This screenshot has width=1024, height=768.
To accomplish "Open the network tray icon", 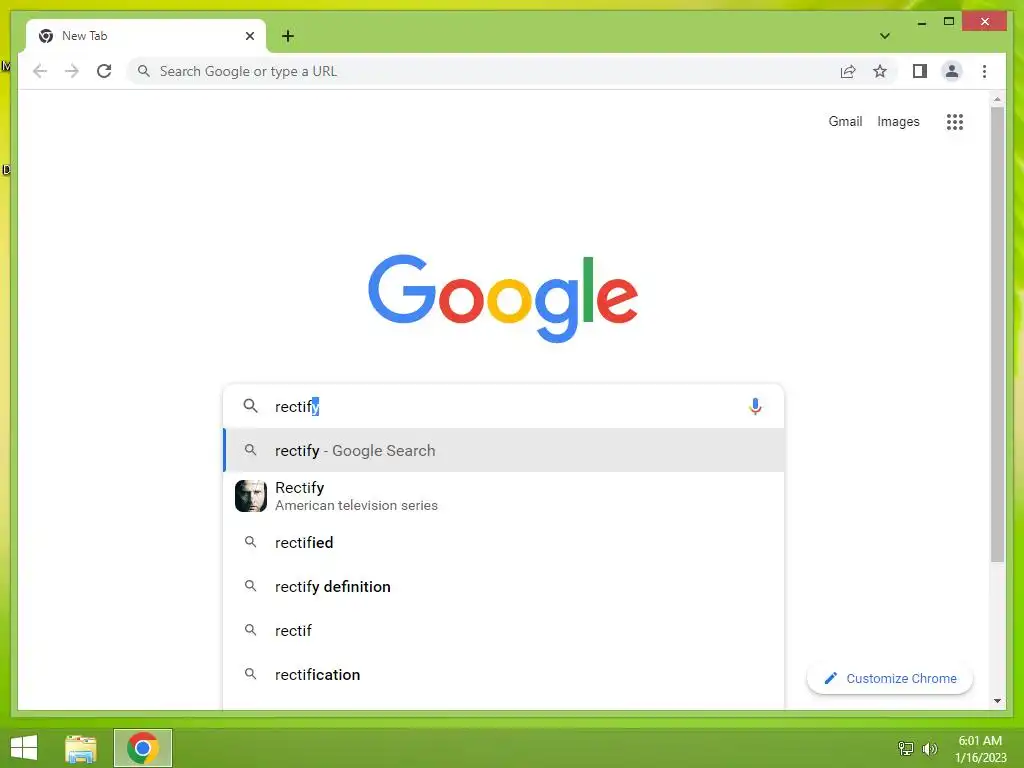I will click(x=906, y=748).
